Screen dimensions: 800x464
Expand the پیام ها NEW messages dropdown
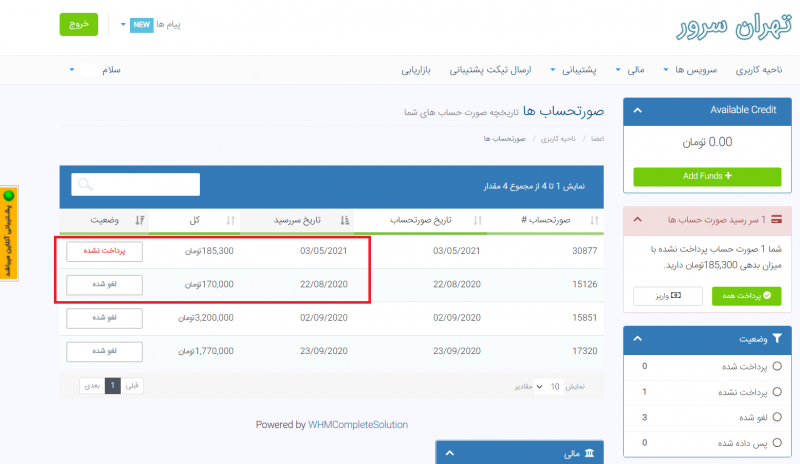coord(123,24)
